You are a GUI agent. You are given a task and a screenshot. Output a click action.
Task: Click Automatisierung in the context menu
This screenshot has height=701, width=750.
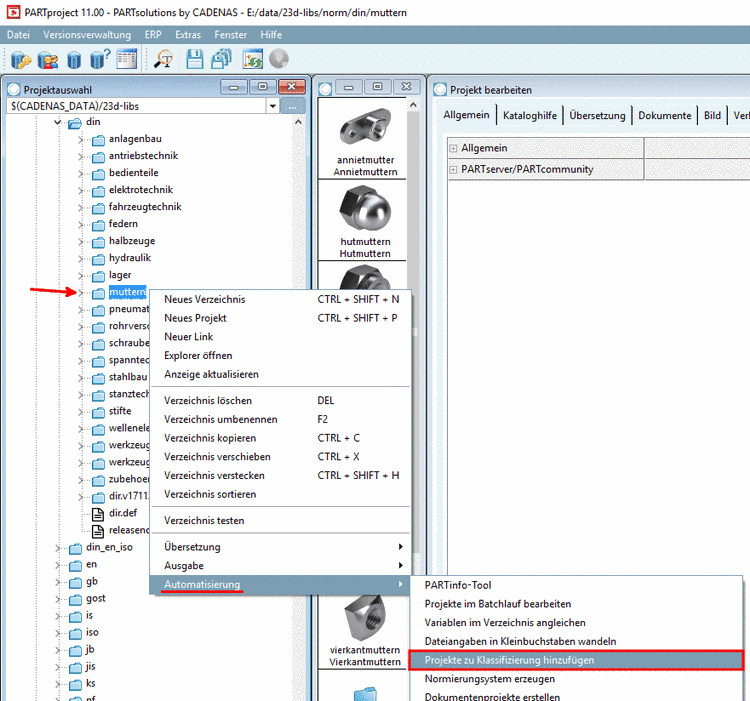(281, 584)
